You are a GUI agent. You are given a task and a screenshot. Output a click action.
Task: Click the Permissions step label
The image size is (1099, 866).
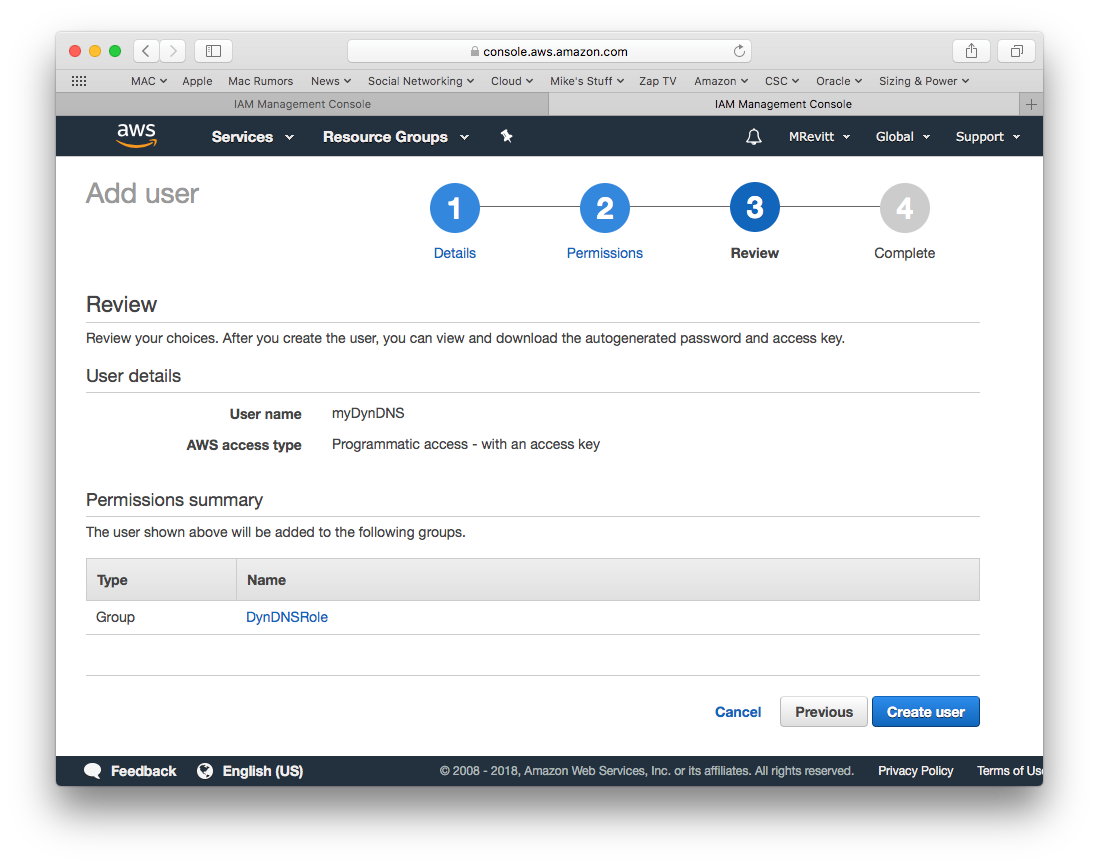(x=605, y=253)
